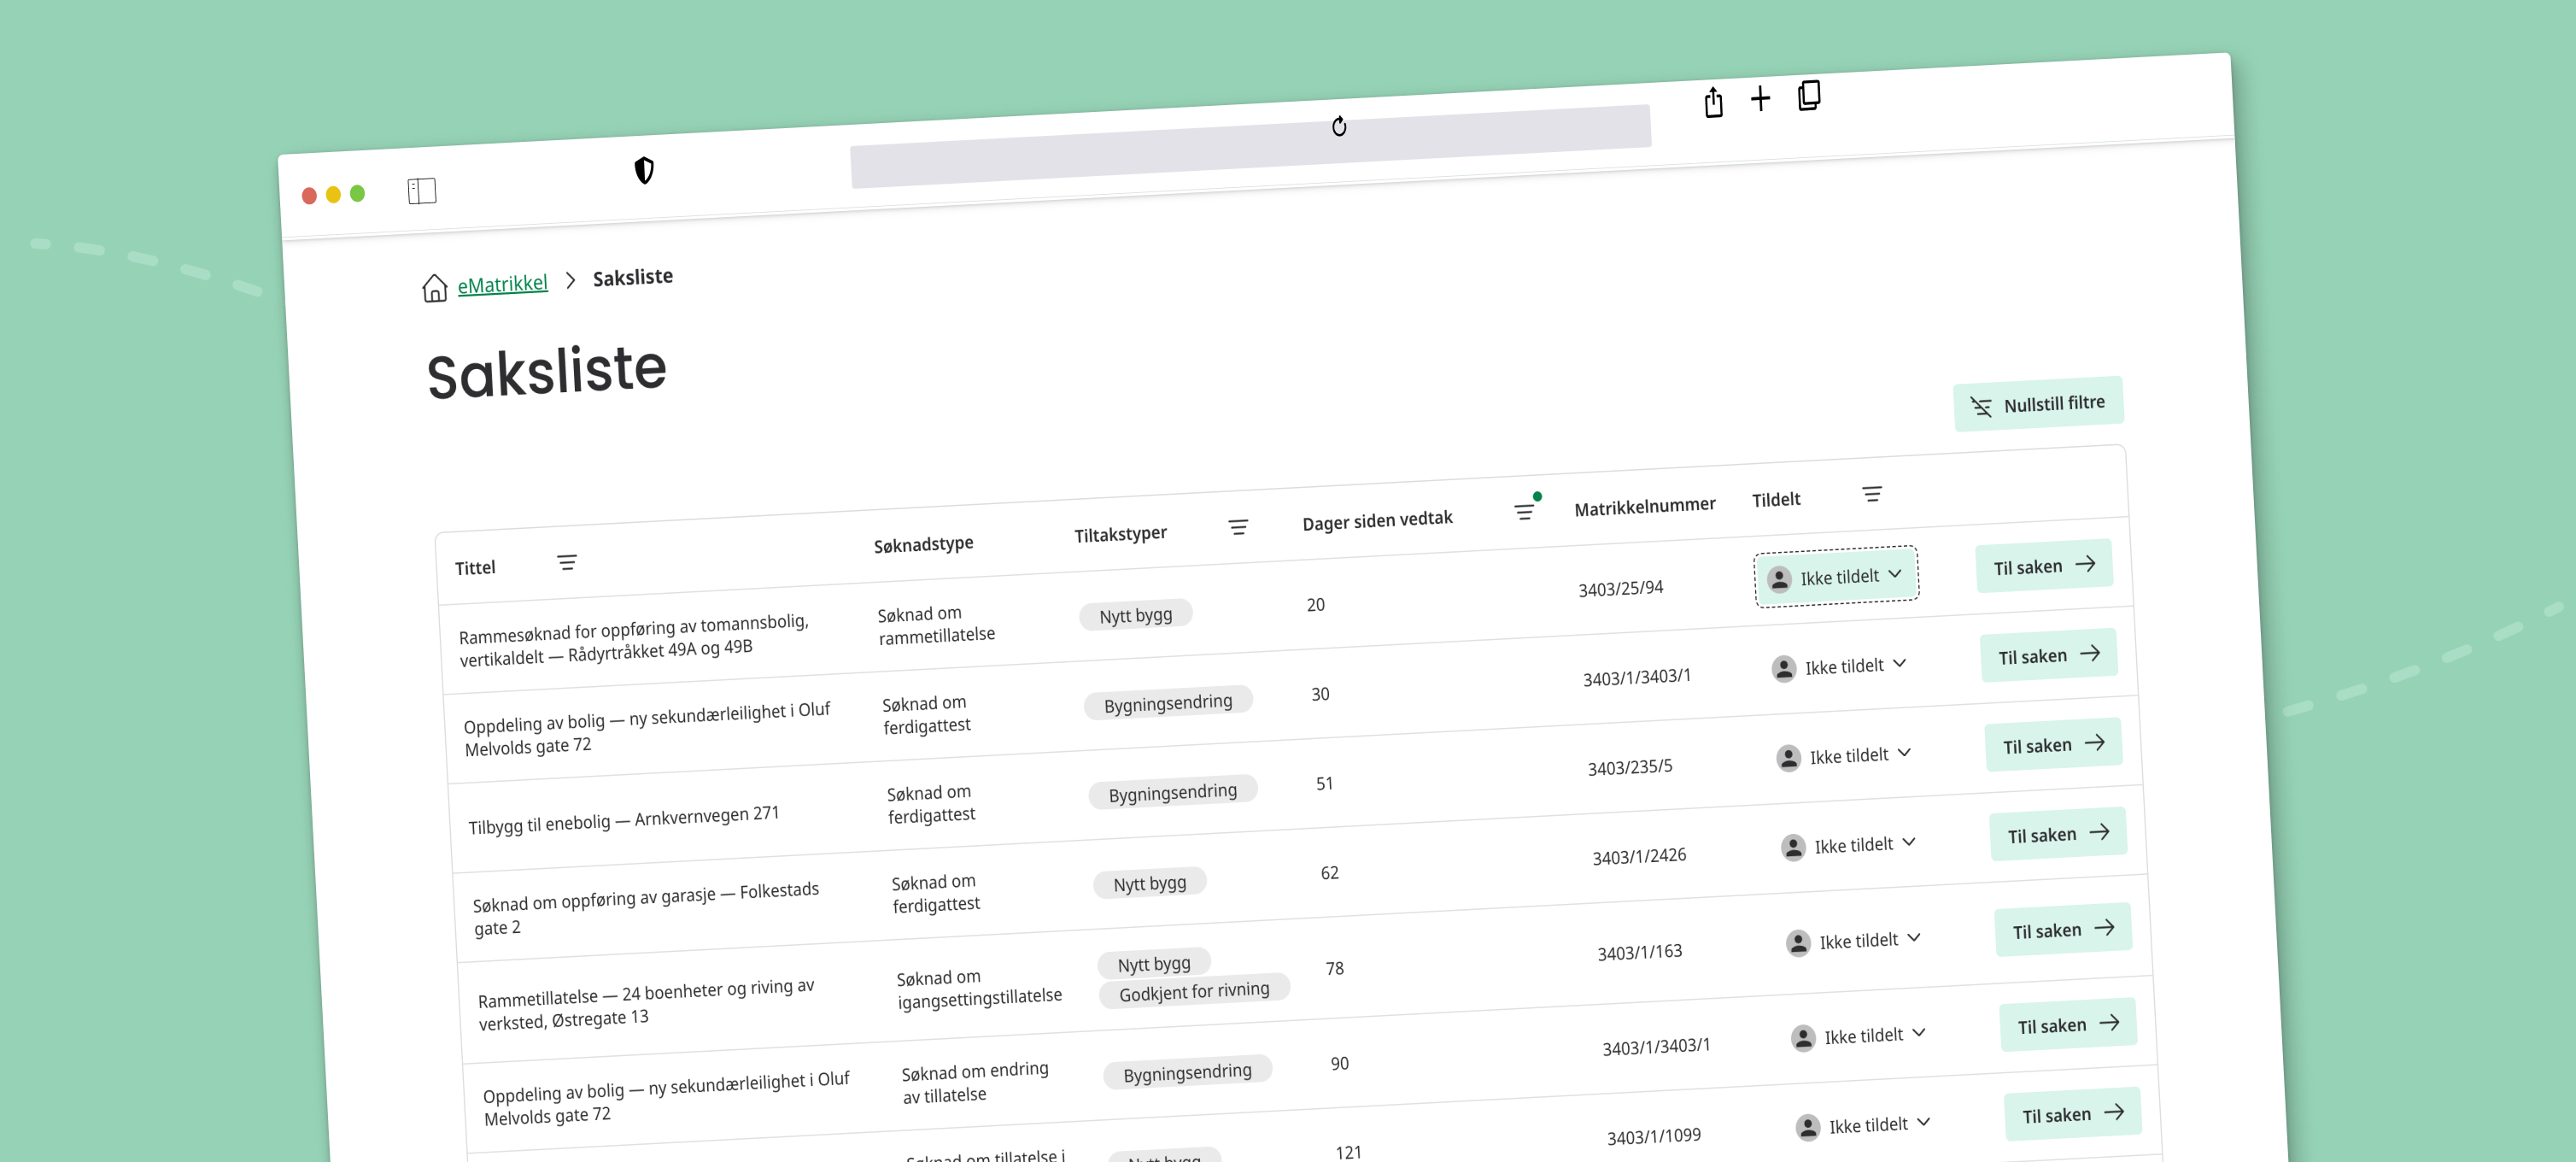2576x1162 pixels.
Task: Open Ikke tildelt dropdown for 3403/1/163
Action: tap(1855, 941)
